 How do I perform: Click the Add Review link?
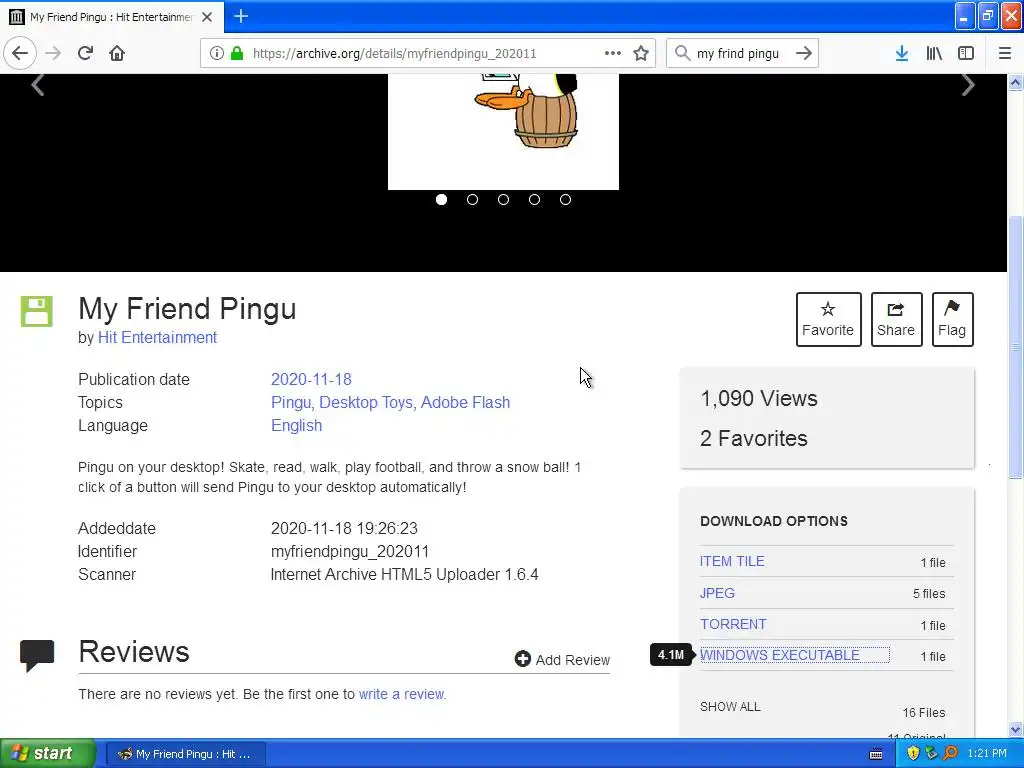[x=562, y=660]
